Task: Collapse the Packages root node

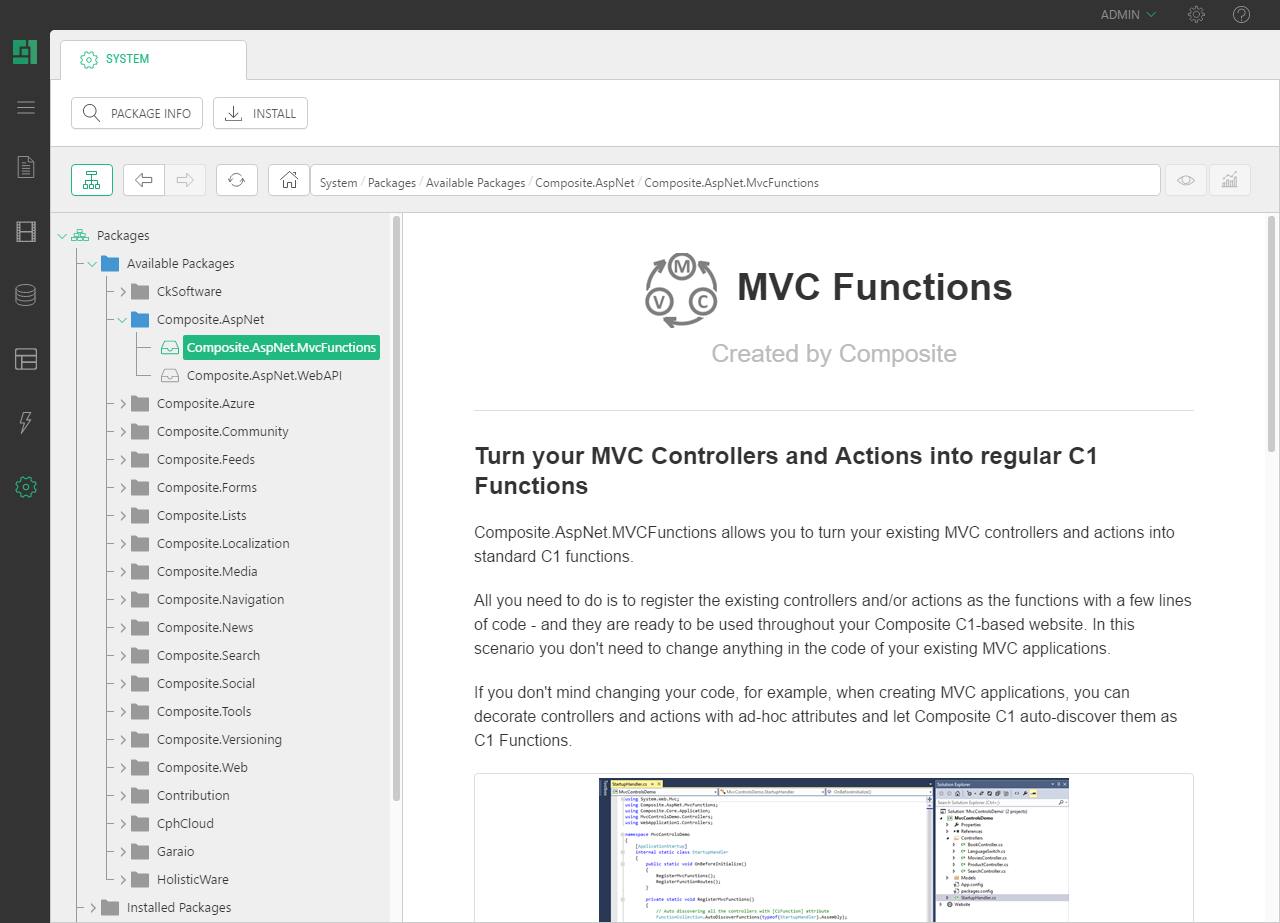Action: tap(63, 236)
